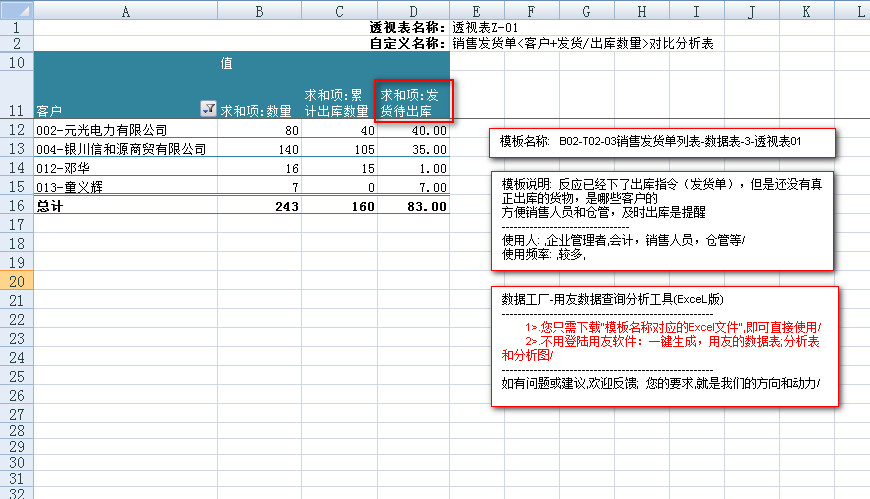
Task: Select the highlighted row 20 header
Action: tap(16, 282)
